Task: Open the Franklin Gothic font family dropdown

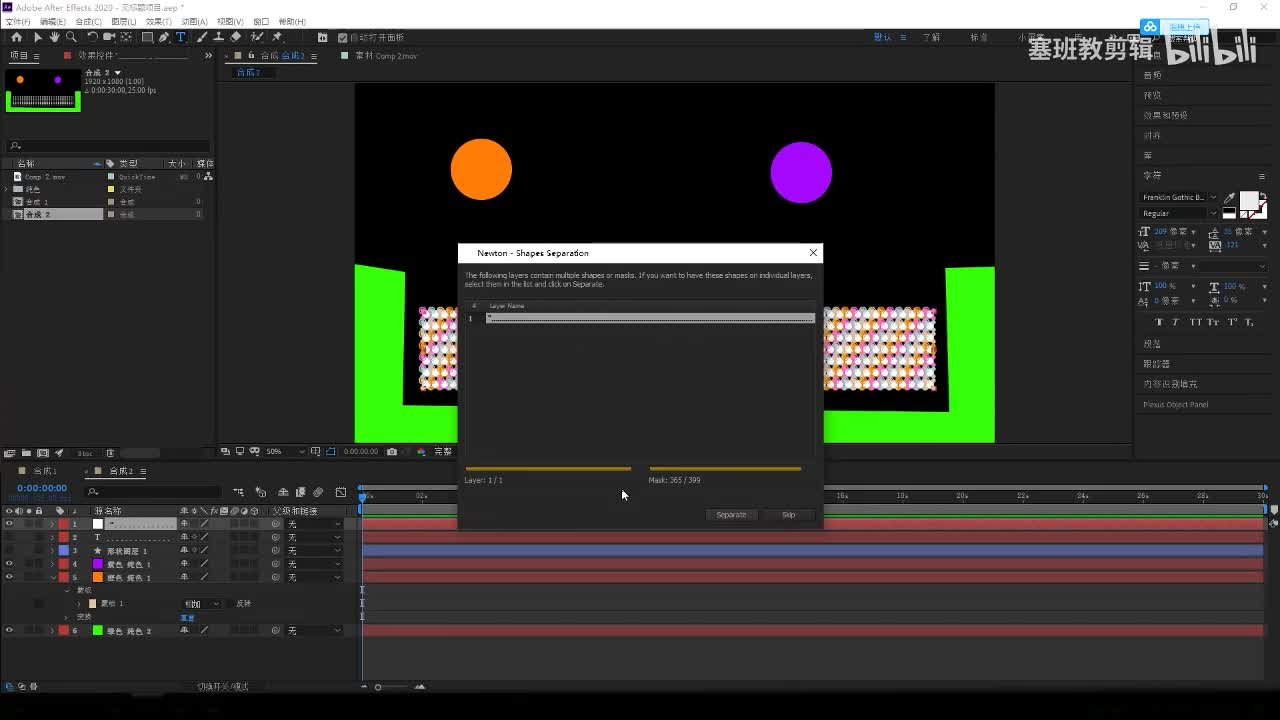Action: coord(1213,198)
